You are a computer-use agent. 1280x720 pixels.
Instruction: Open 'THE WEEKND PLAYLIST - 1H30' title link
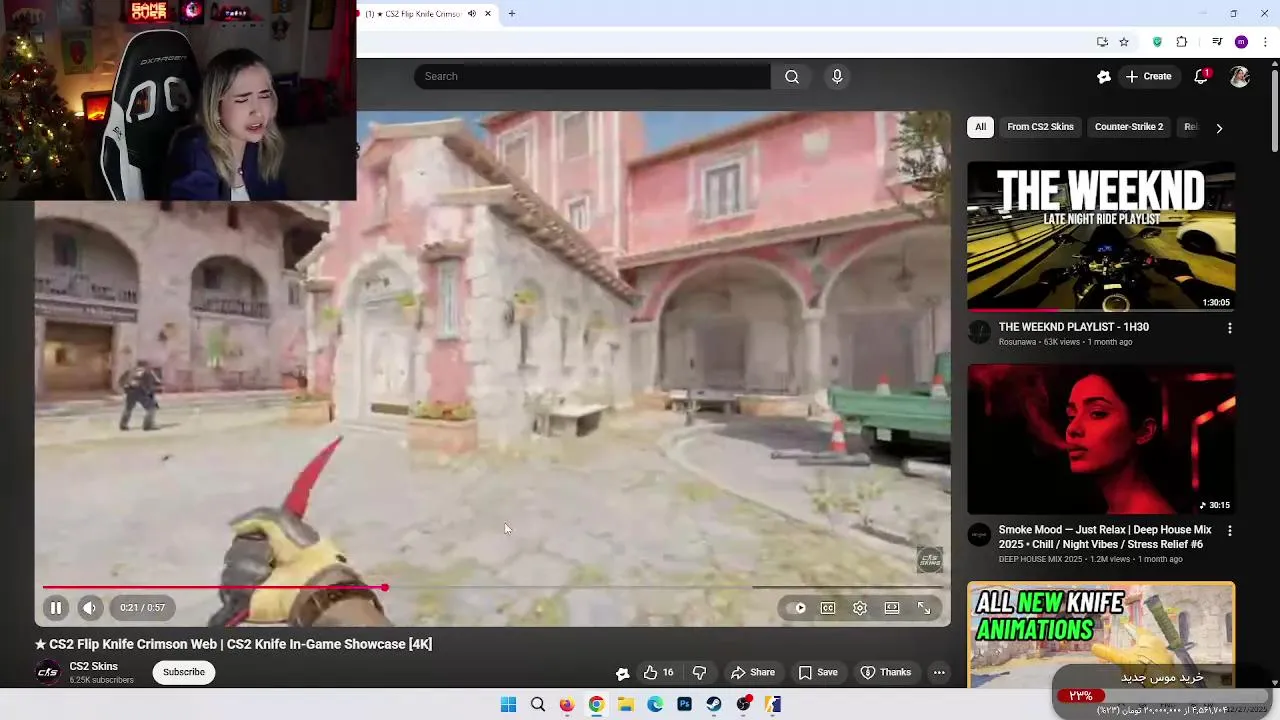[x=1073, y=327]
